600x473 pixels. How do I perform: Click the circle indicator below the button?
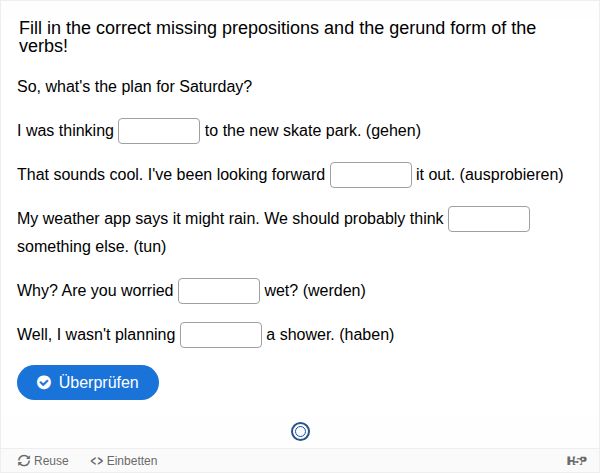[300, 431]
